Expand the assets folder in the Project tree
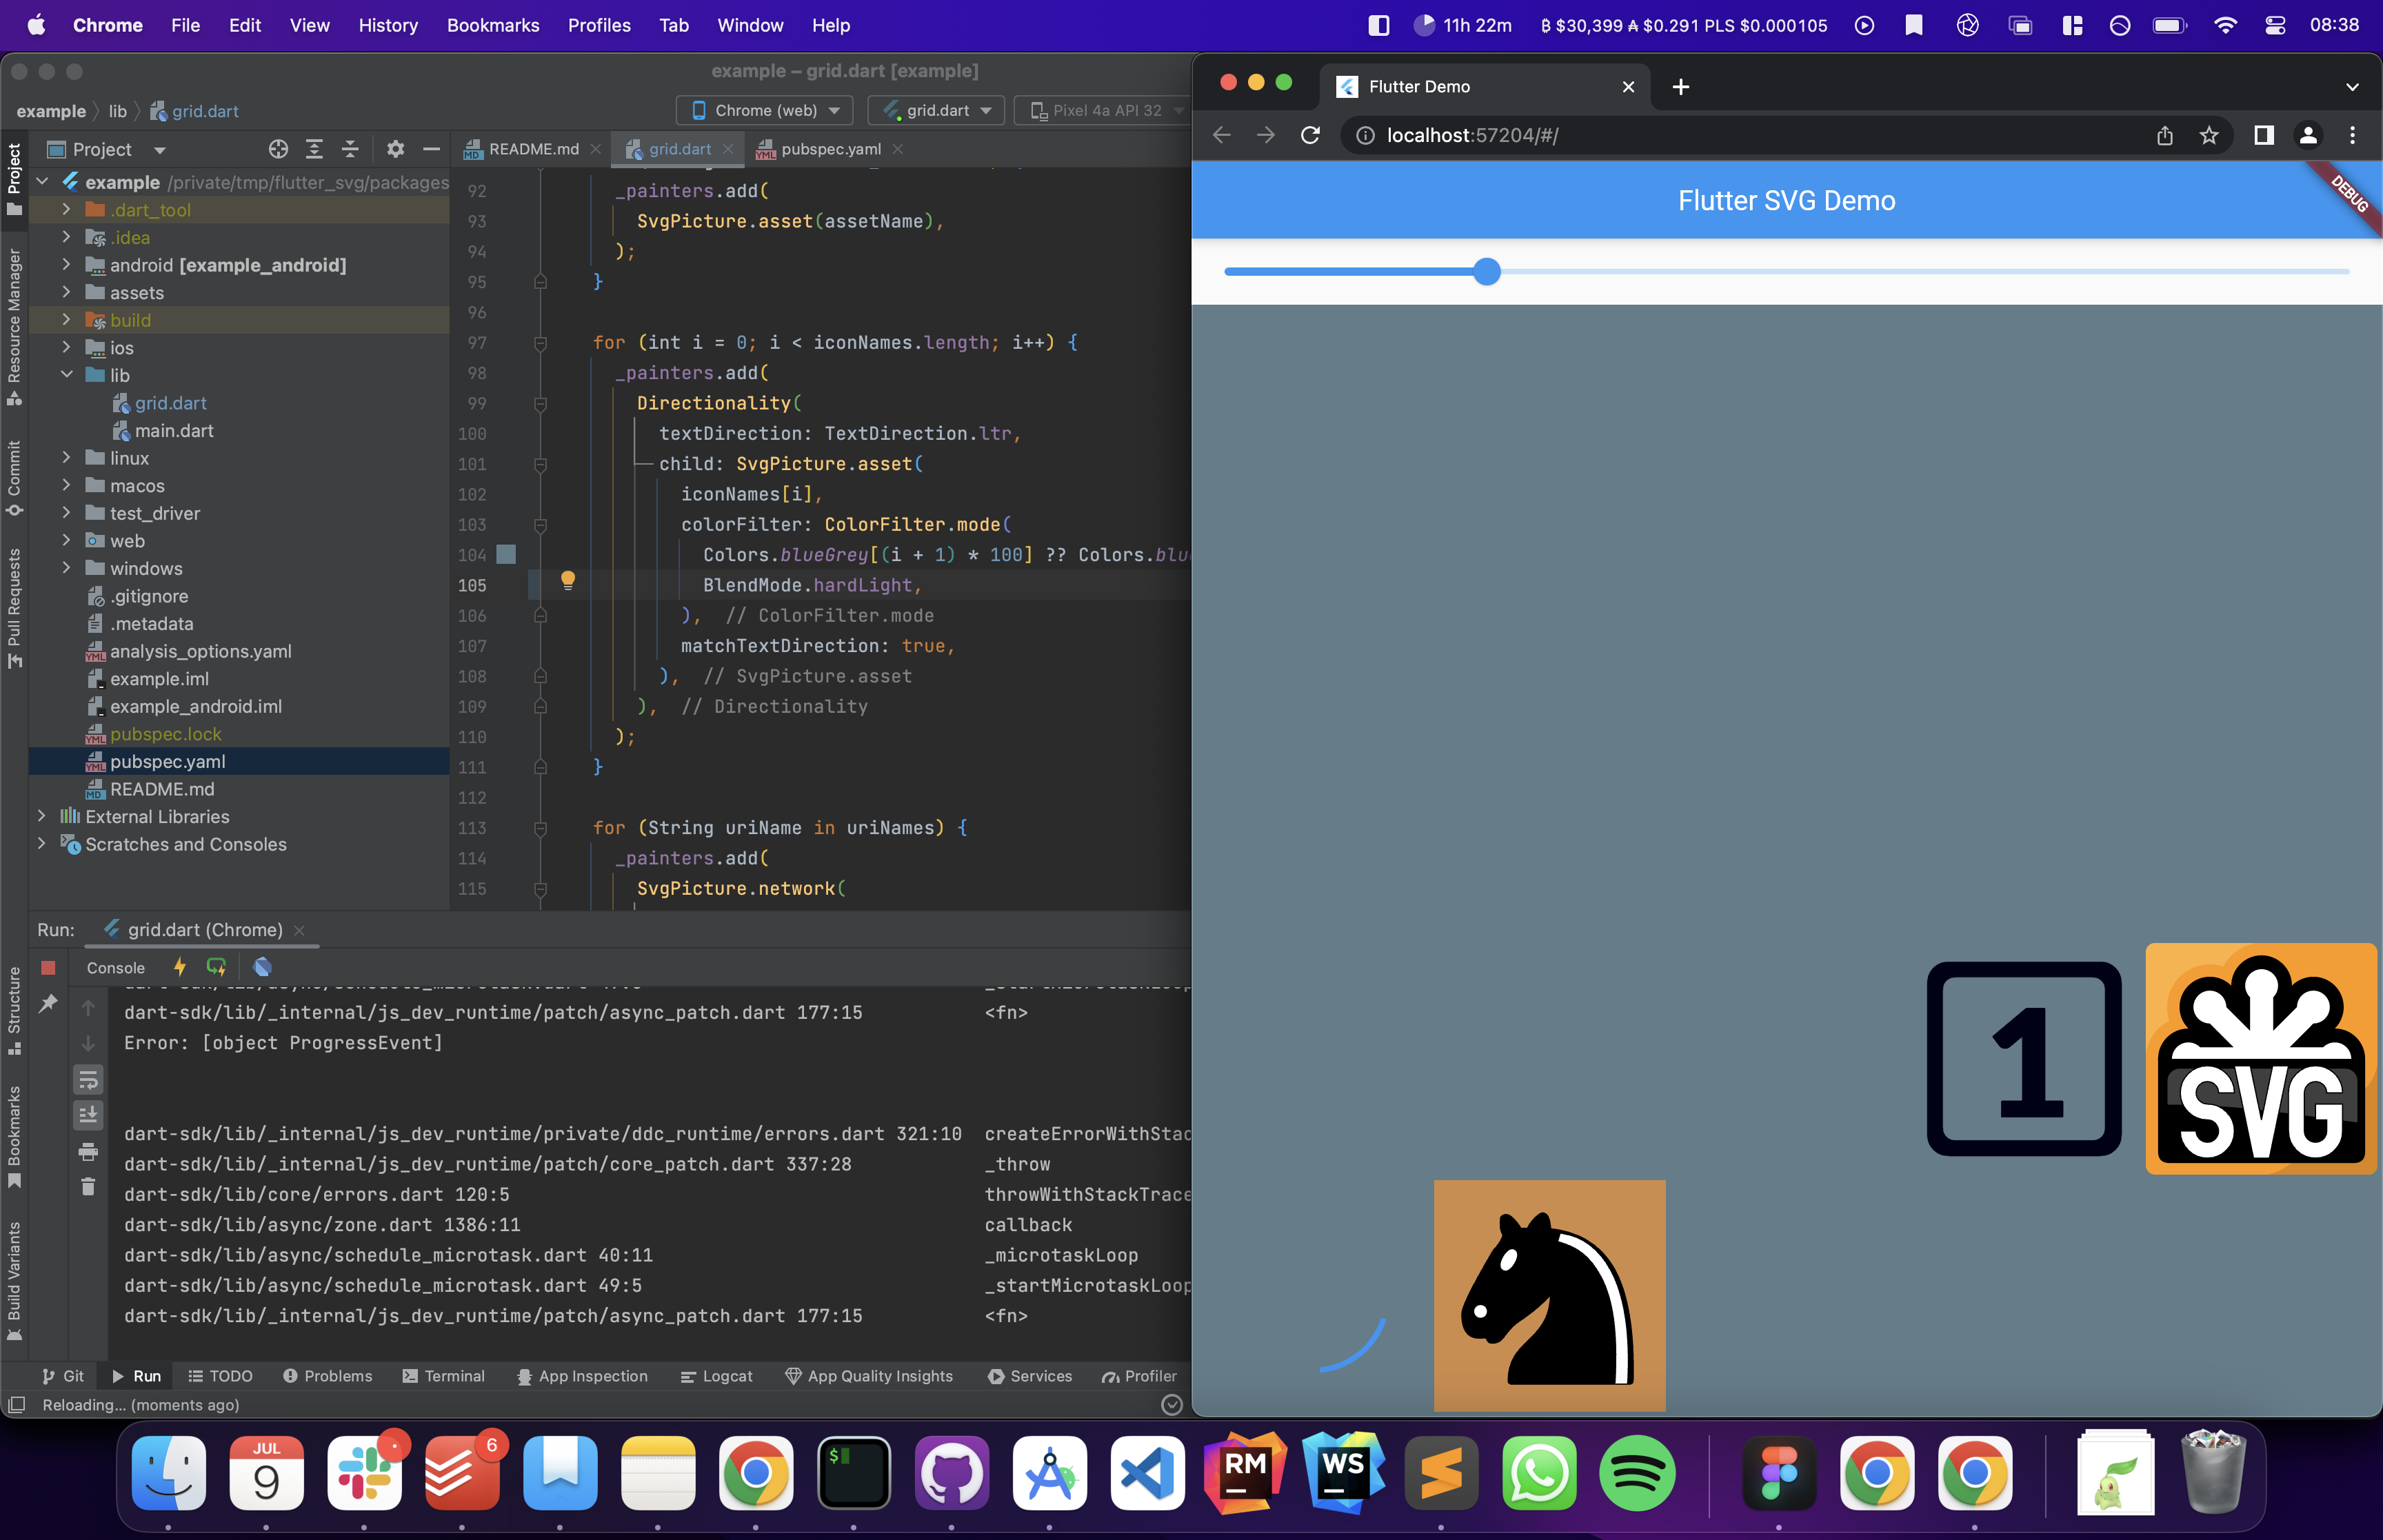The height and width of the screenshot is (1540, 2383). pyautogui.click(x=66, y=292)
